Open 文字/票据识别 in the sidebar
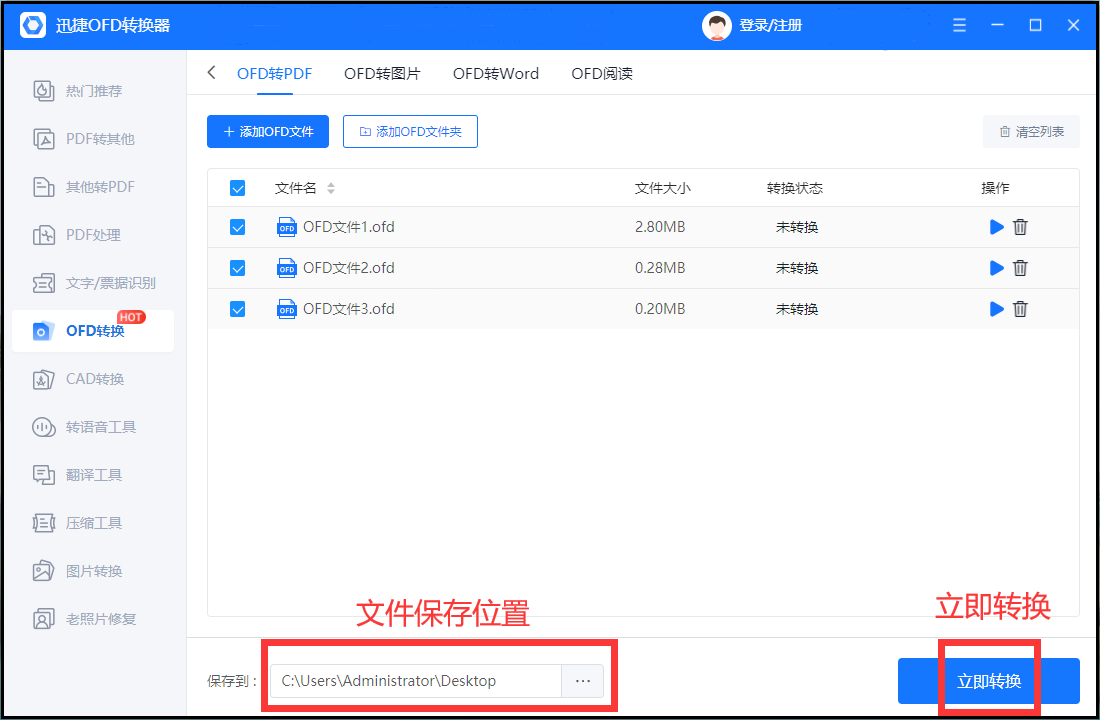 93,283
